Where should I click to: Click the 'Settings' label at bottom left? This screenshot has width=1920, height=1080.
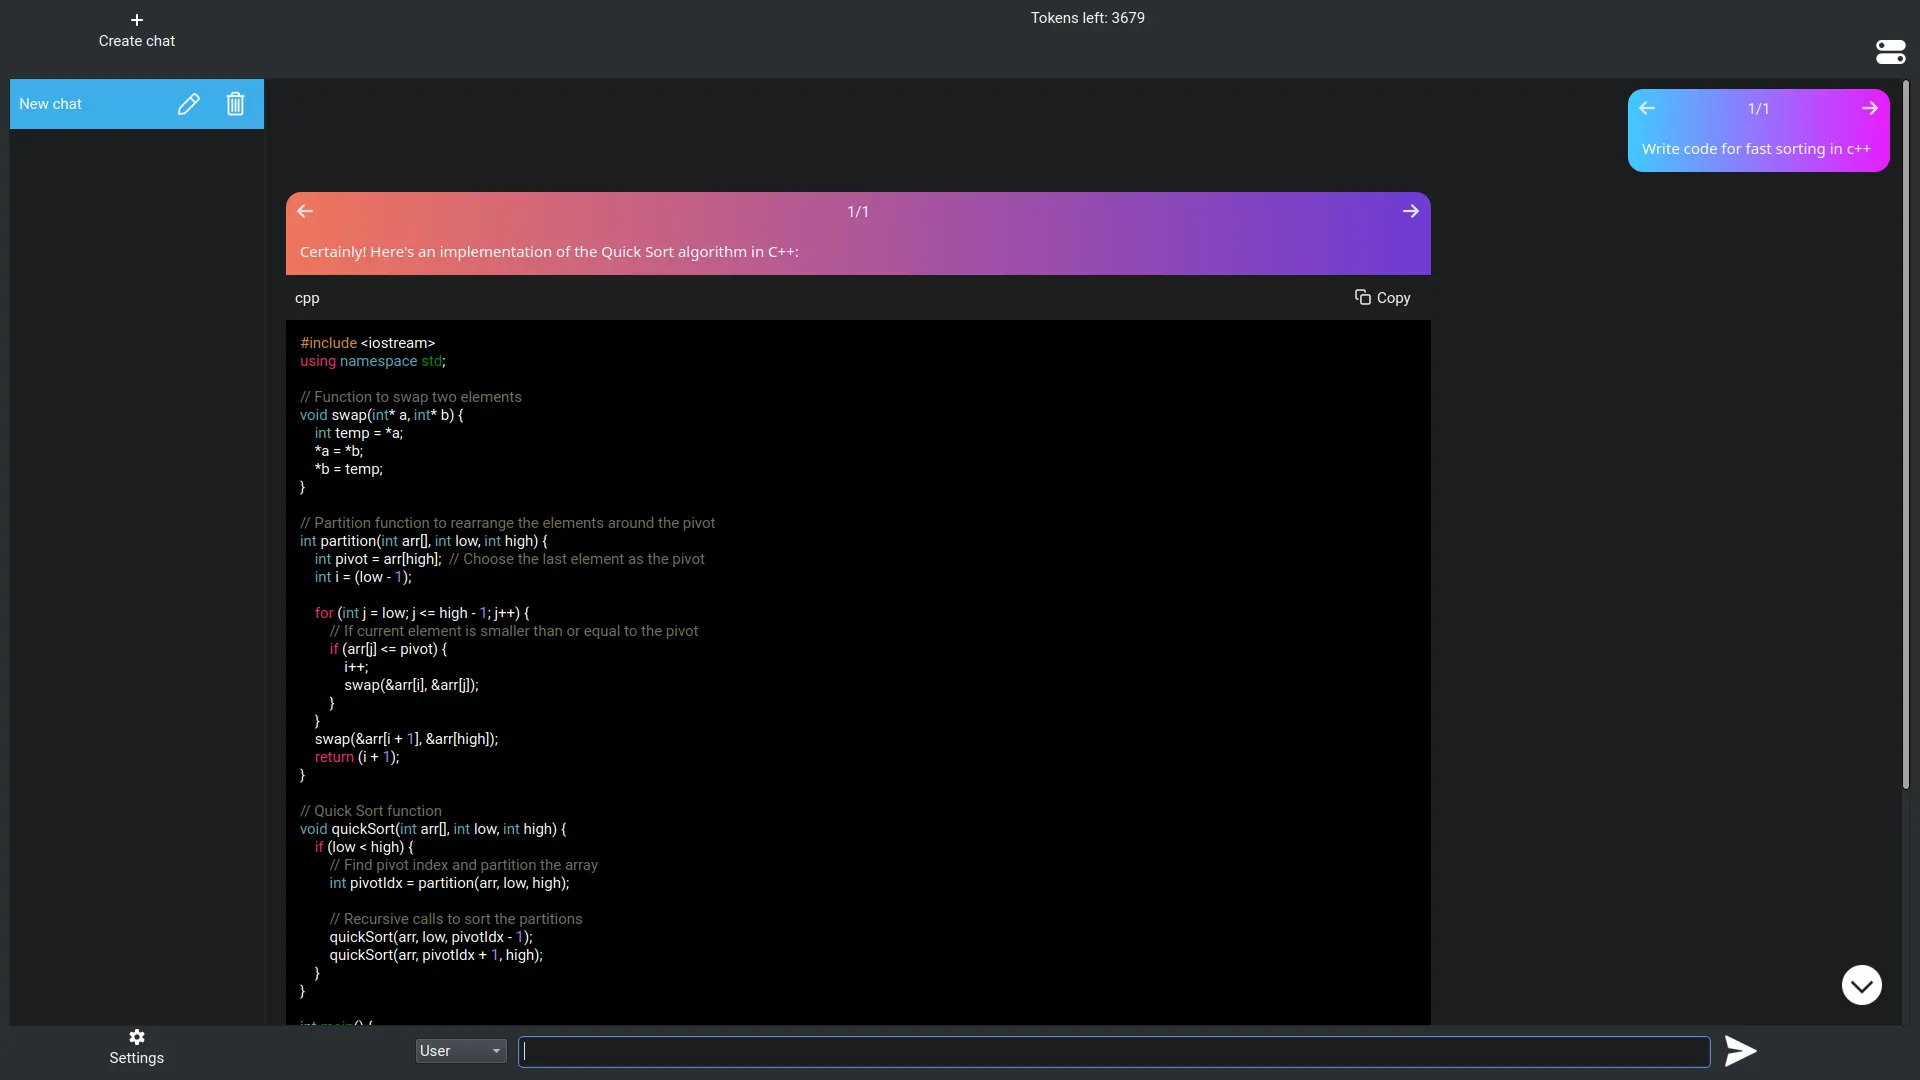coord(137,1058)
